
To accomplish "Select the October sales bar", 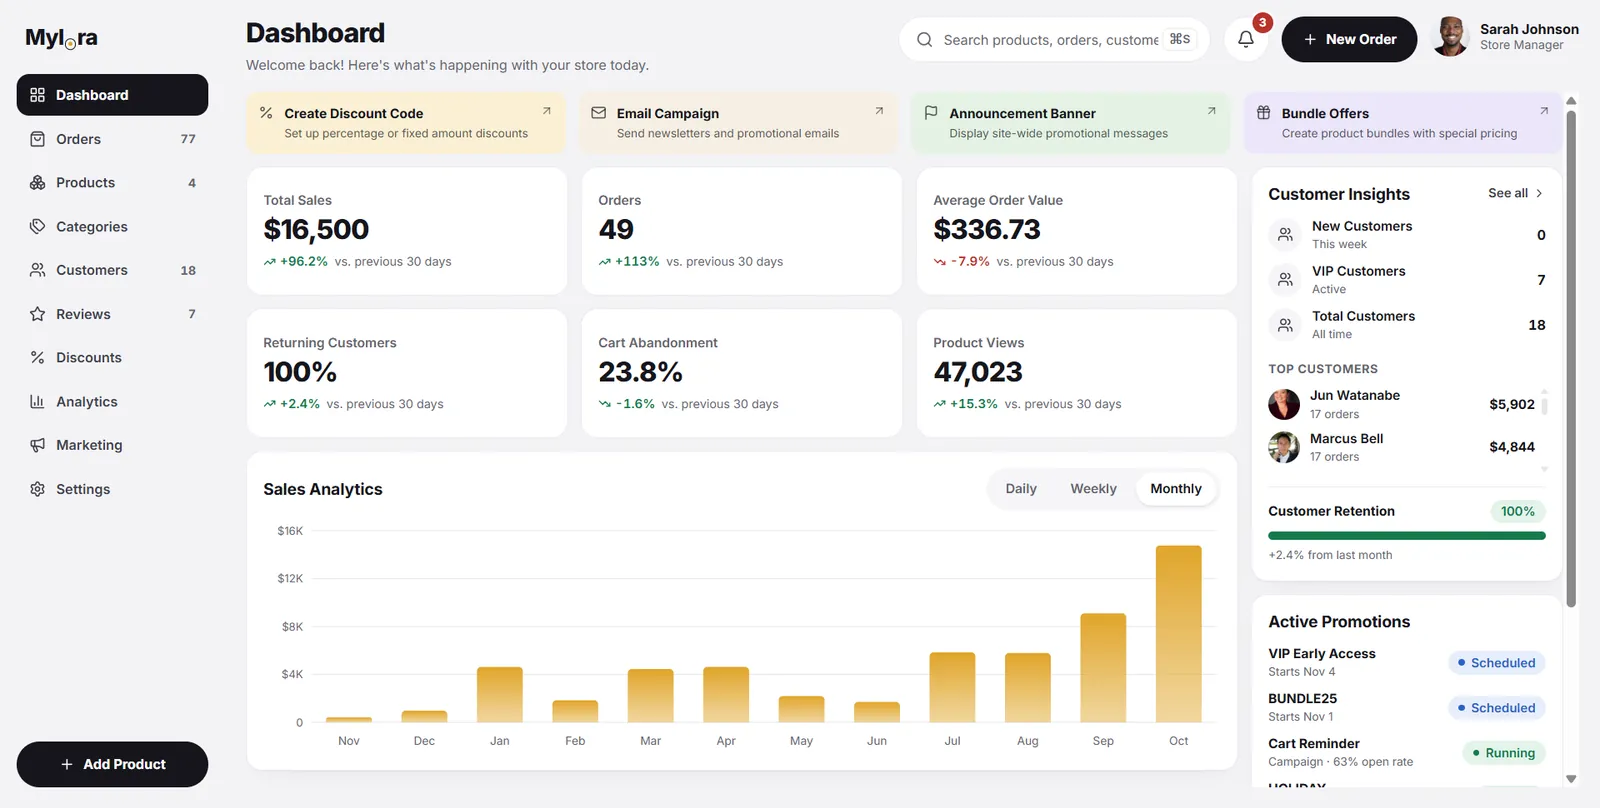I will [1178, 634].
